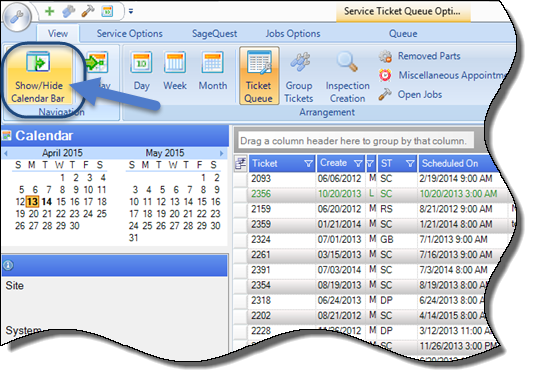Switch to Week view
Screen dimensions: 533x378
pos(175,71)
